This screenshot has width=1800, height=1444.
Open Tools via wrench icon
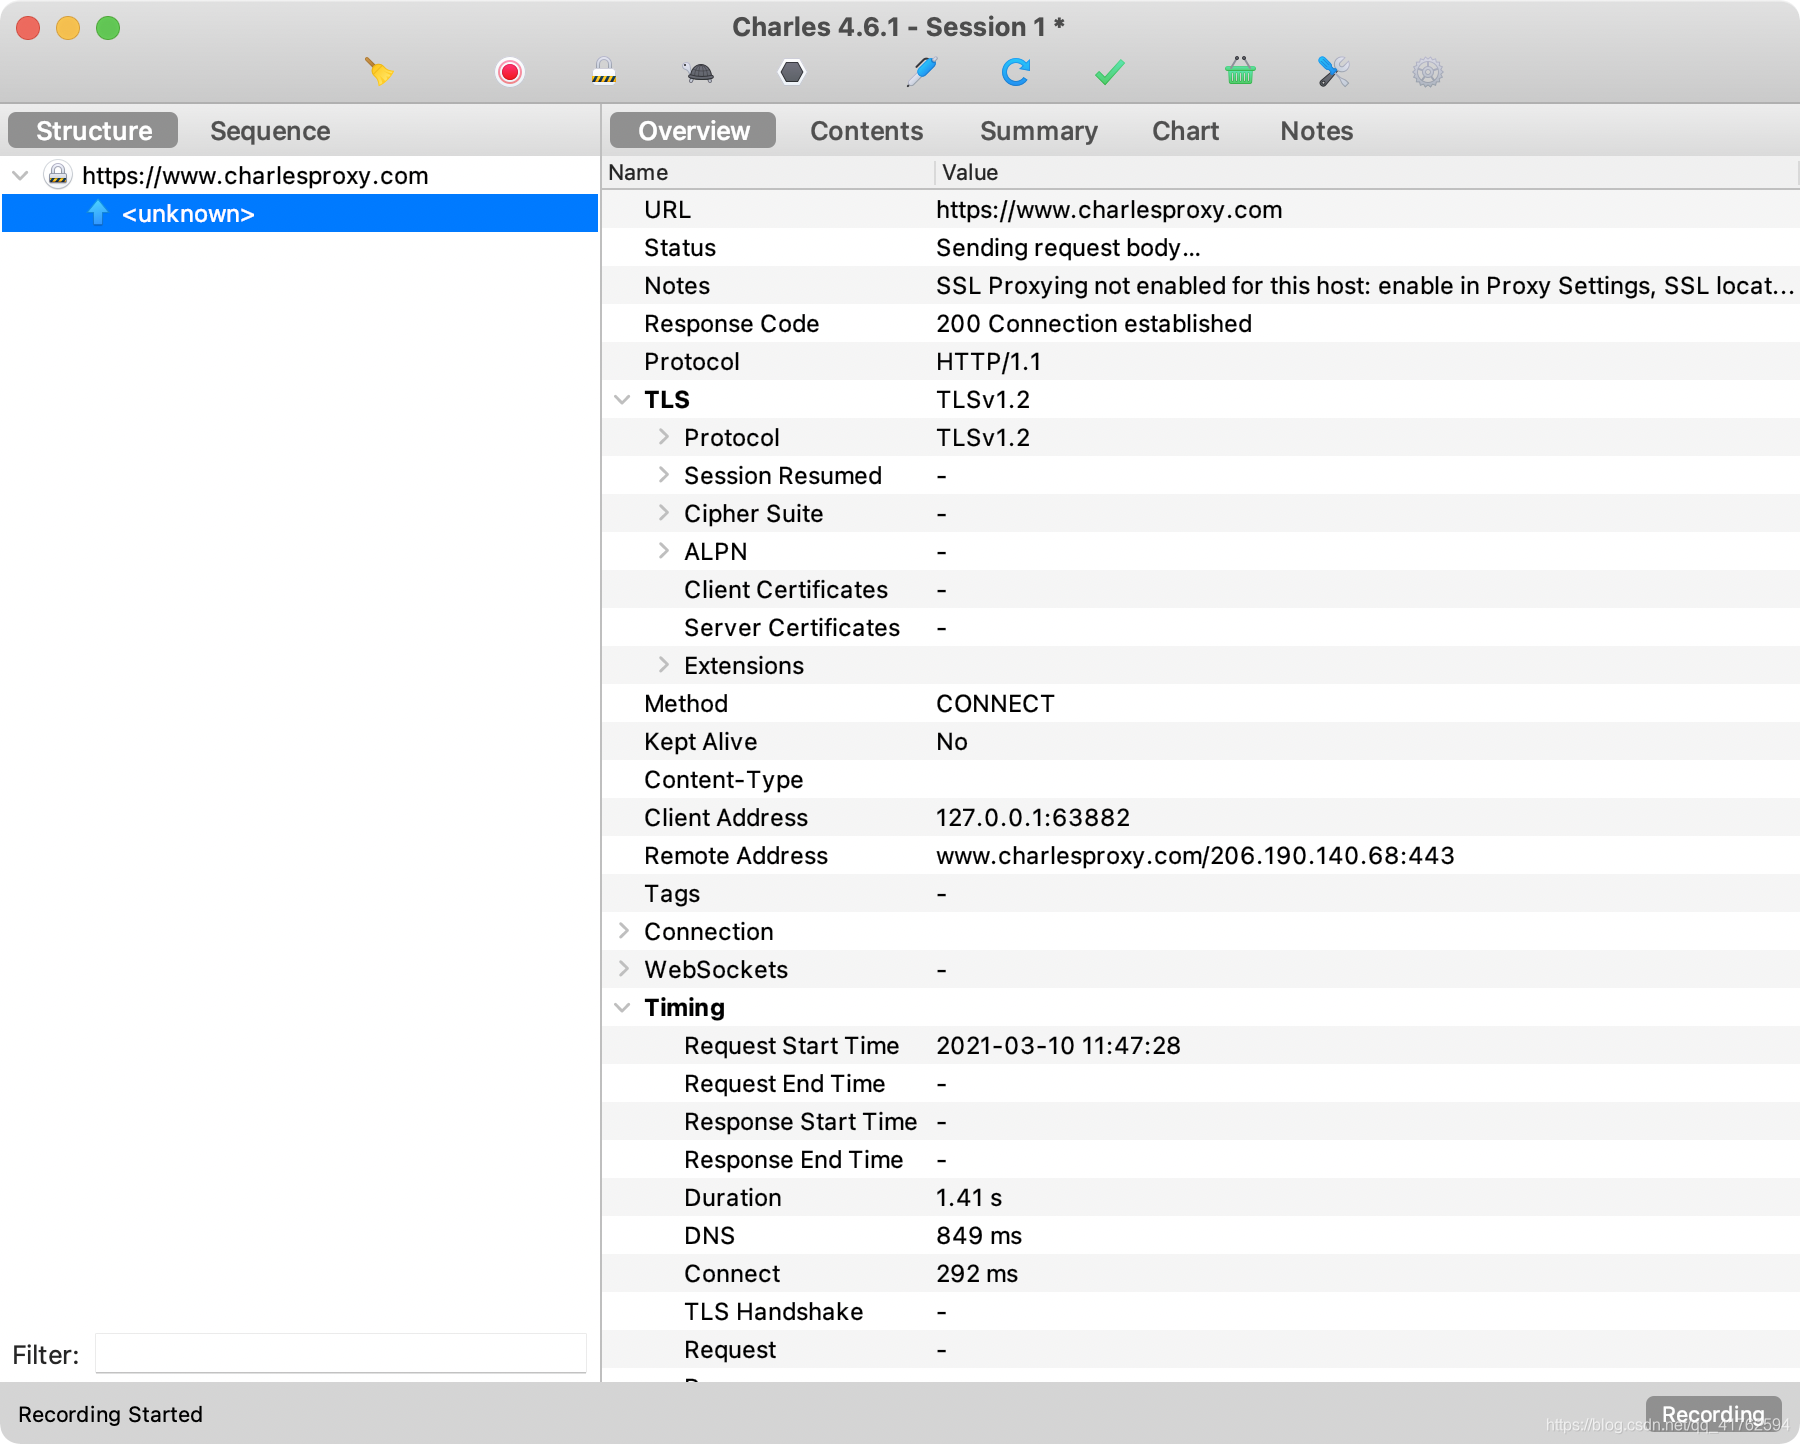click(1334, 72)
